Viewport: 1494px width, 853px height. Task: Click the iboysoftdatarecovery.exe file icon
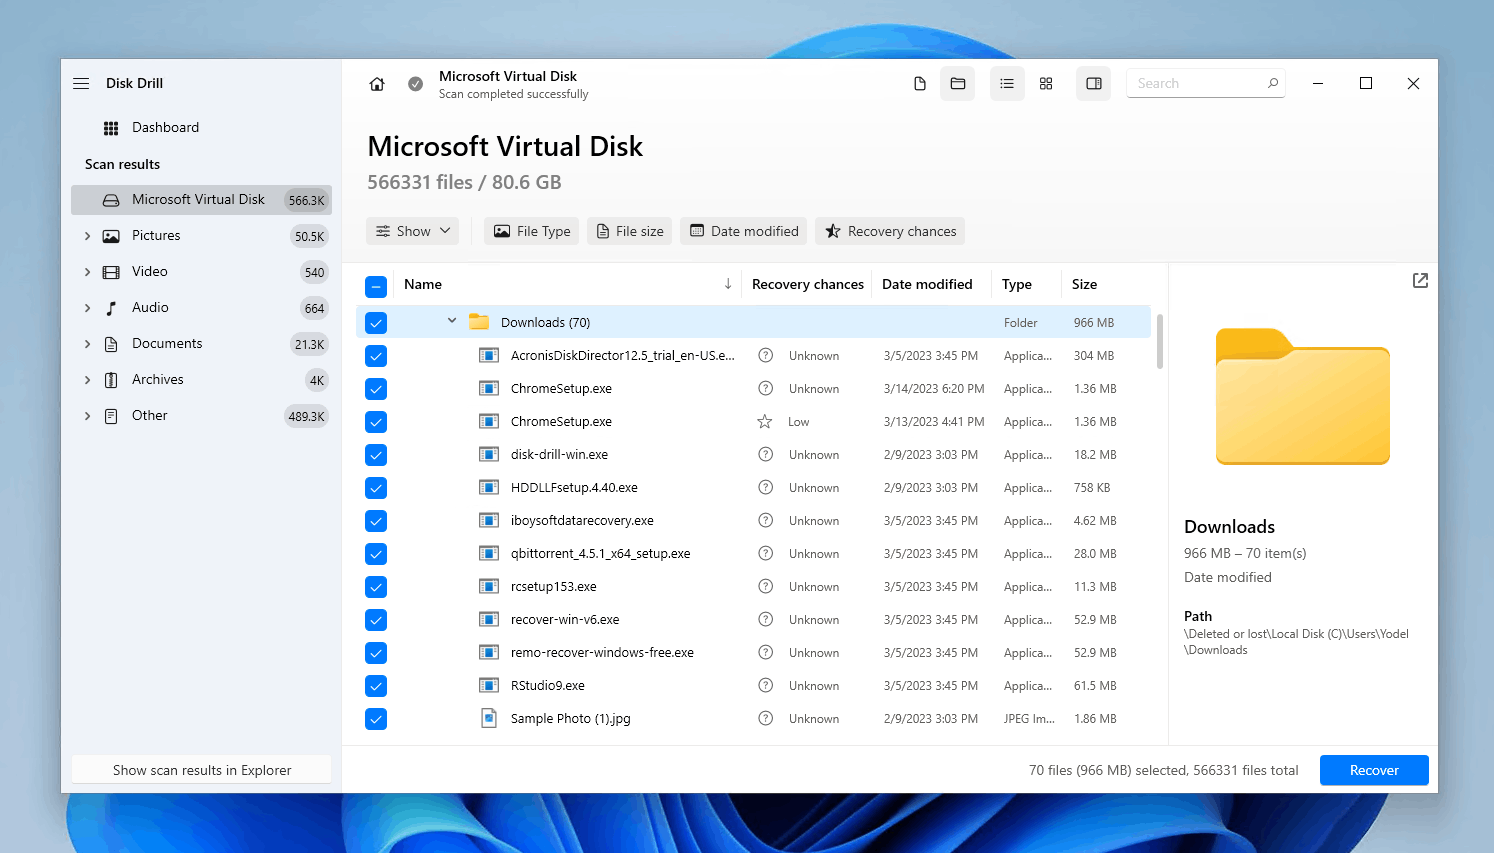tap(489, 520)
